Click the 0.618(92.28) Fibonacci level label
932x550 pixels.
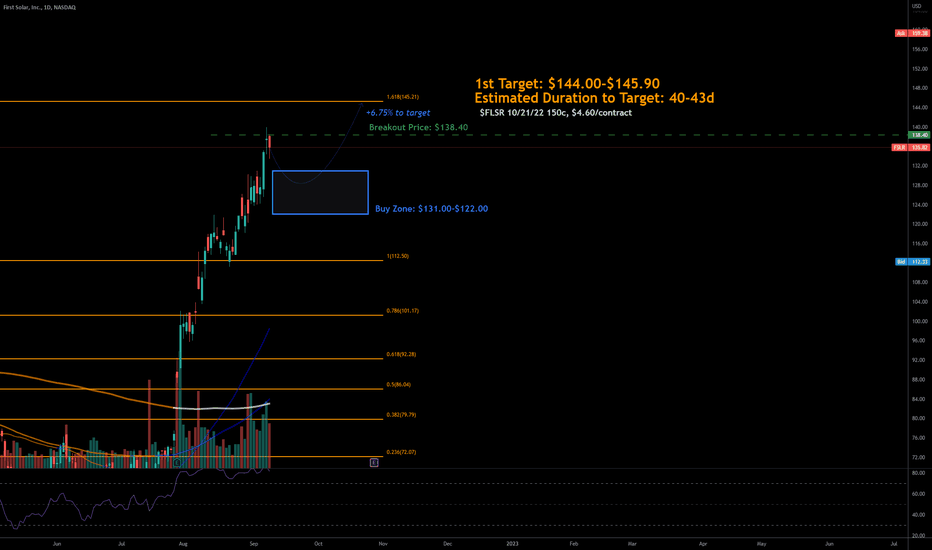(401, 354)
